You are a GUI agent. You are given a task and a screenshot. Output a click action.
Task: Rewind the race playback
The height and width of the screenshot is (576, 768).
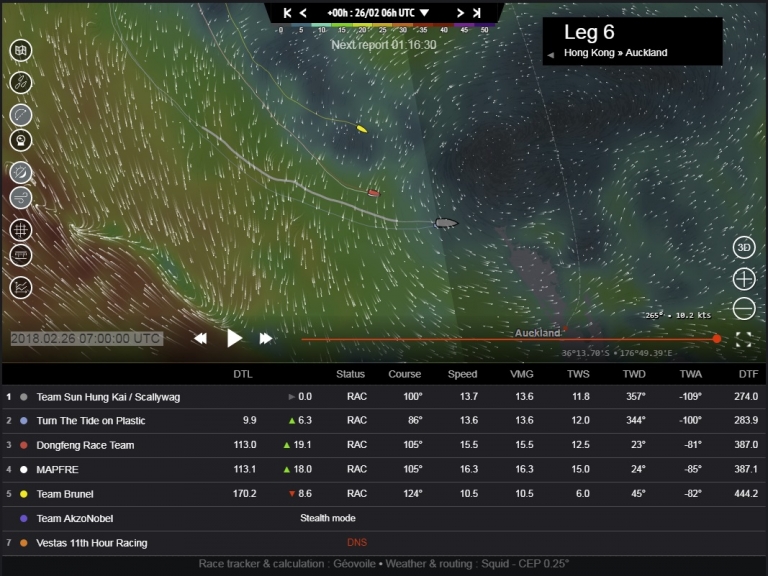click(x=200, y=338)
